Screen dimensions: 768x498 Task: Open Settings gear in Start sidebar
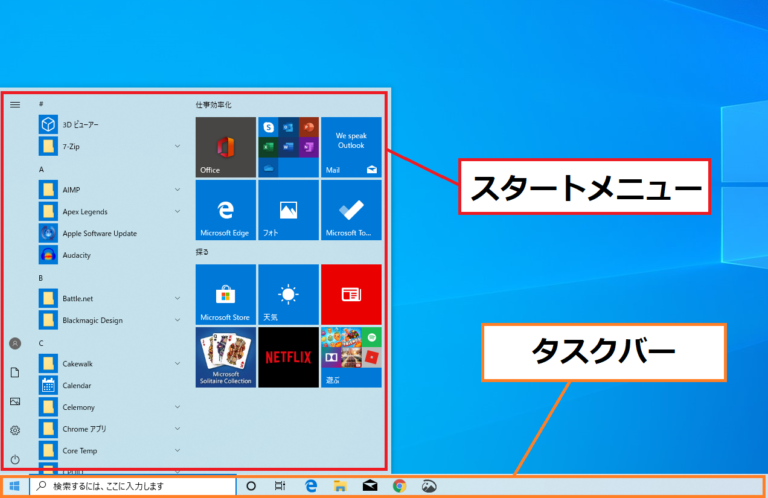15,430
